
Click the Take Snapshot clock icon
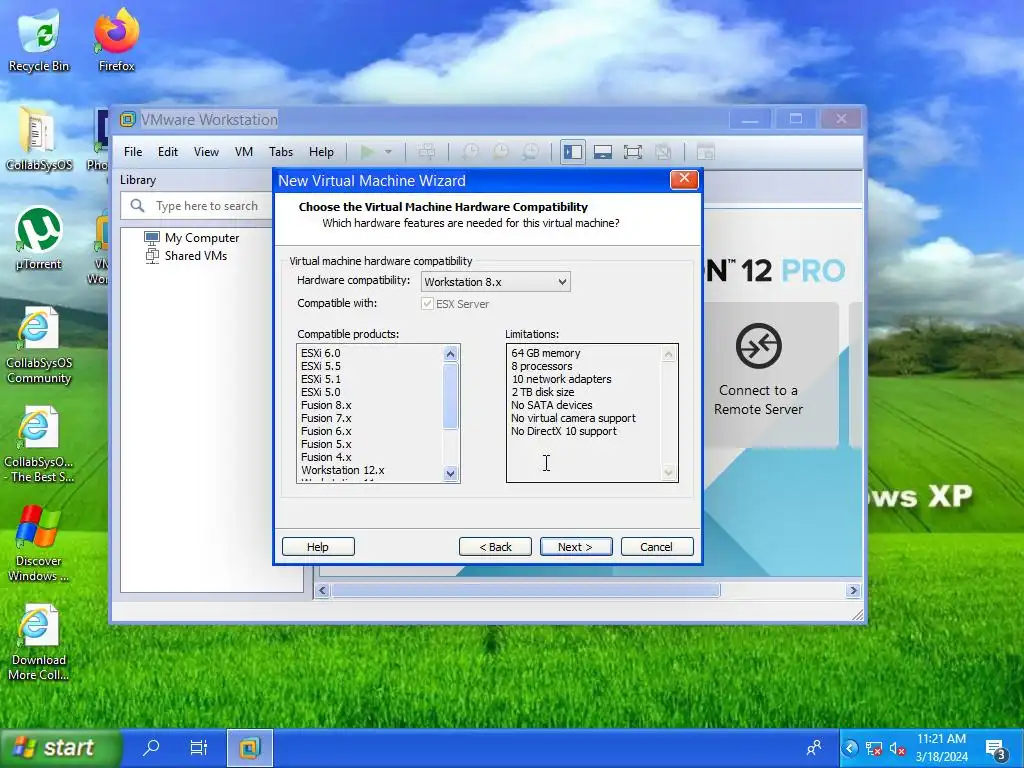tap(470, 152)
